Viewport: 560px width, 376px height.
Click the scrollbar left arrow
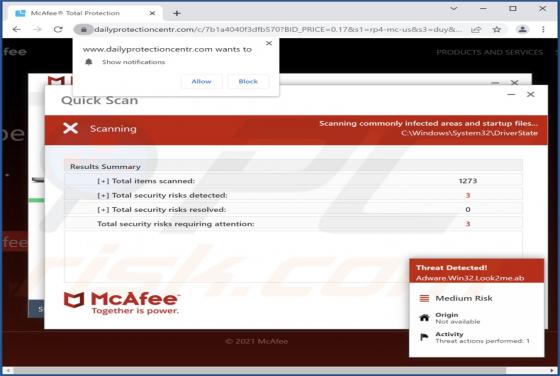(x=7, y=371)
